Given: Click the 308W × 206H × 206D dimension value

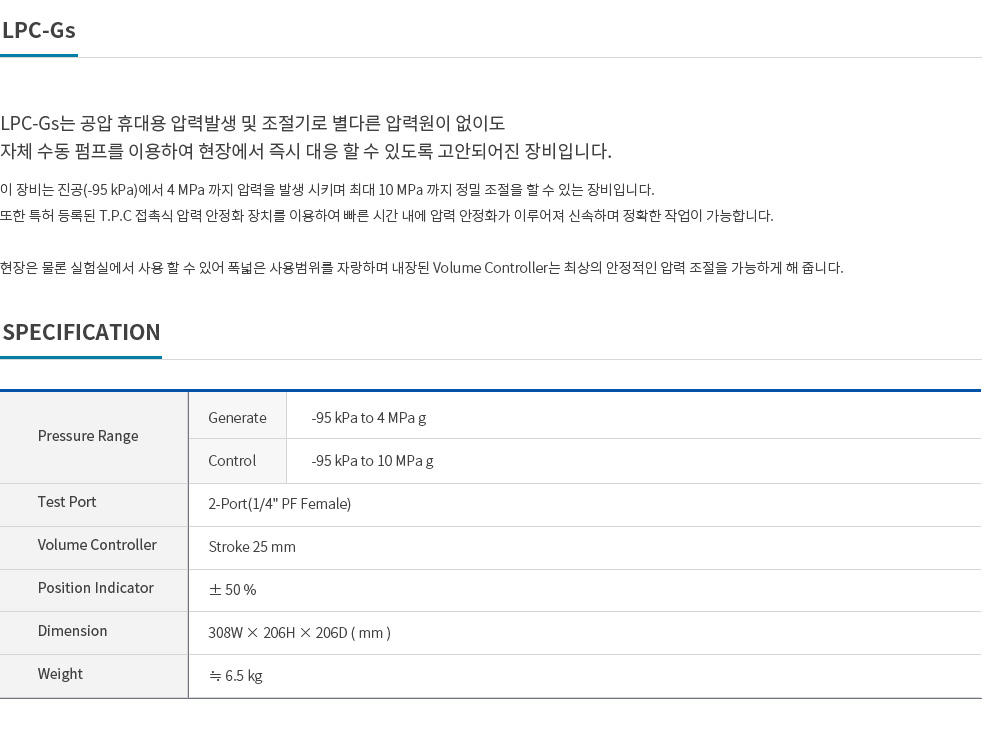Looking at the screenshot, I should pos(299,633).
